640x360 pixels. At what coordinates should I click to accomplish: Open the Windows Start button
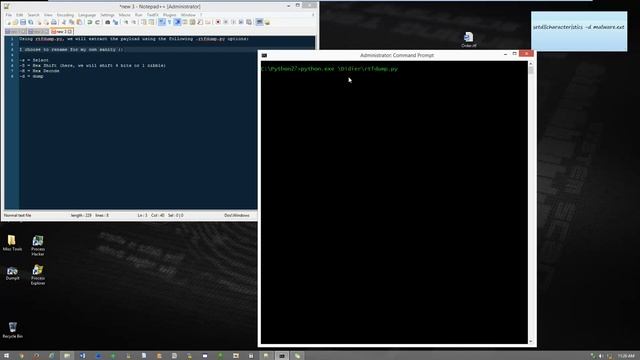click(x=6, y=356)
